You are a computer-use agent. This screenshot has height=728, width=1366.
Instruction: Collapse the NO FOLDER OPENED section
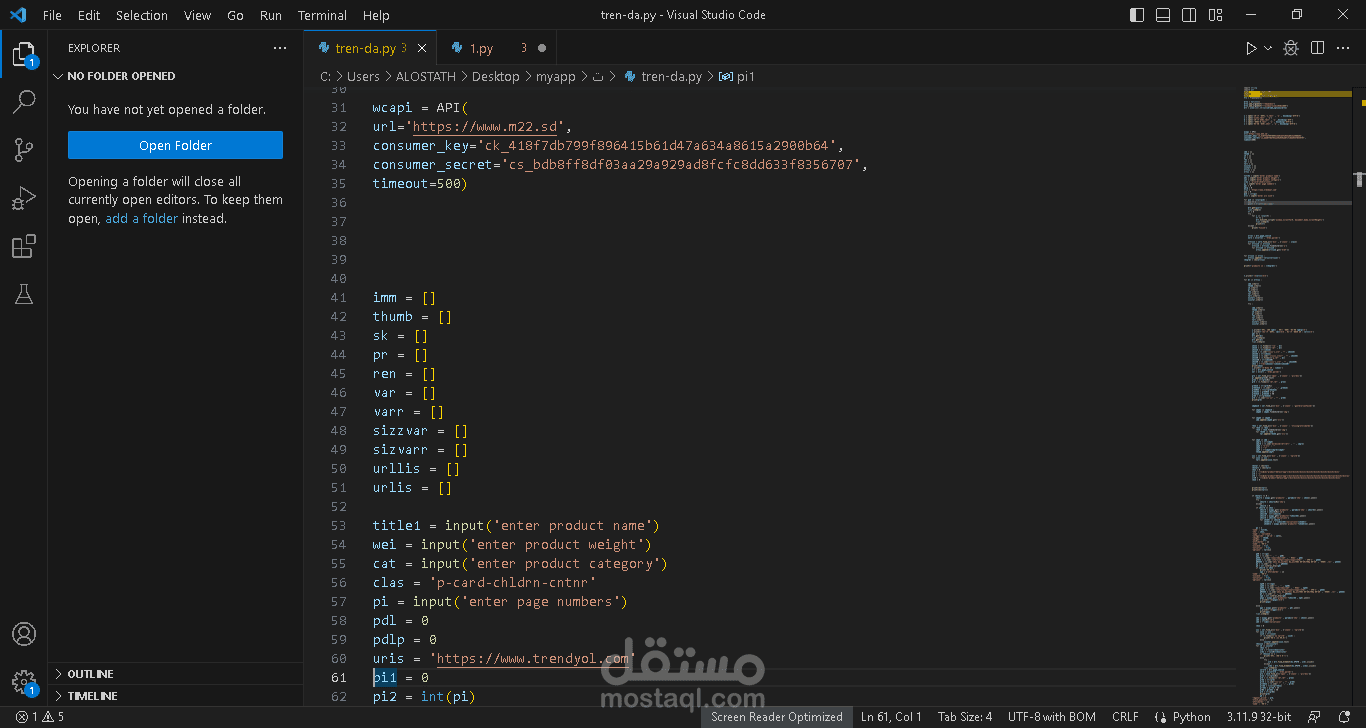[x=176, y=76]
